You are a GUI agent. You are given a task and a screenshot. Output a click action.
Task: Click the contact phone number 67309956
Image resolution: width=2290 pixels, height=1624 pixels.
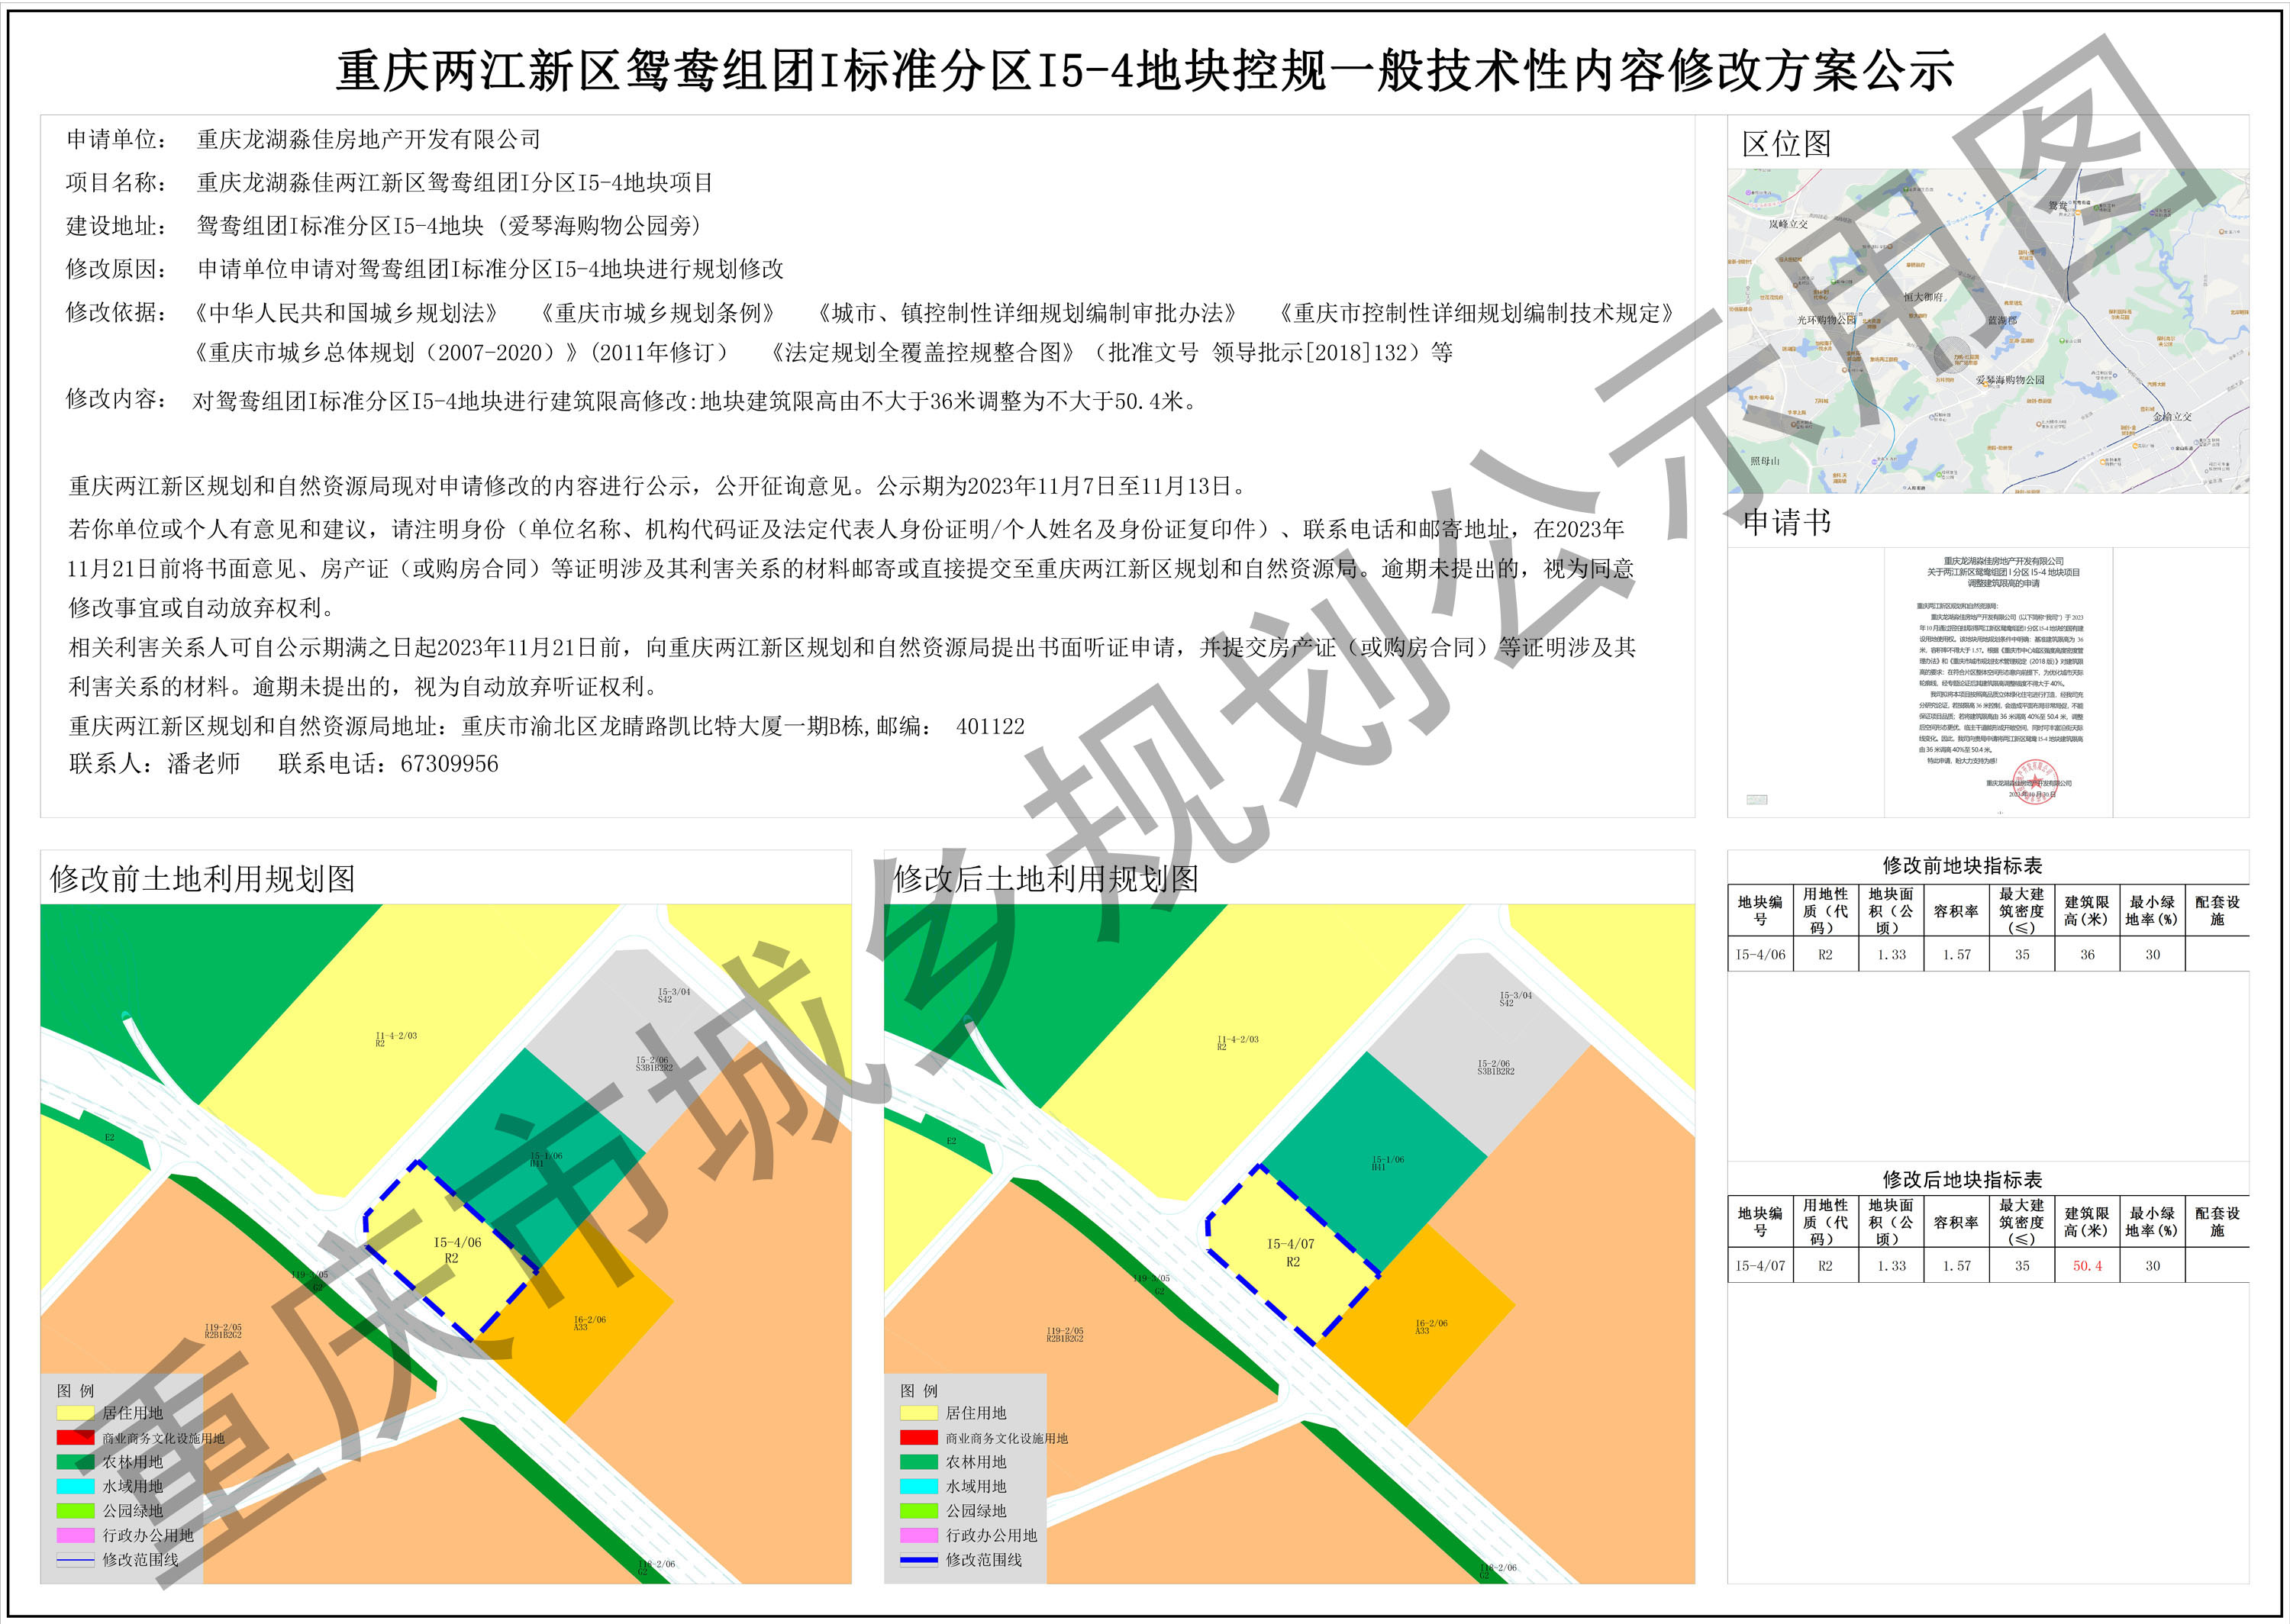click(x=449, y=764)
